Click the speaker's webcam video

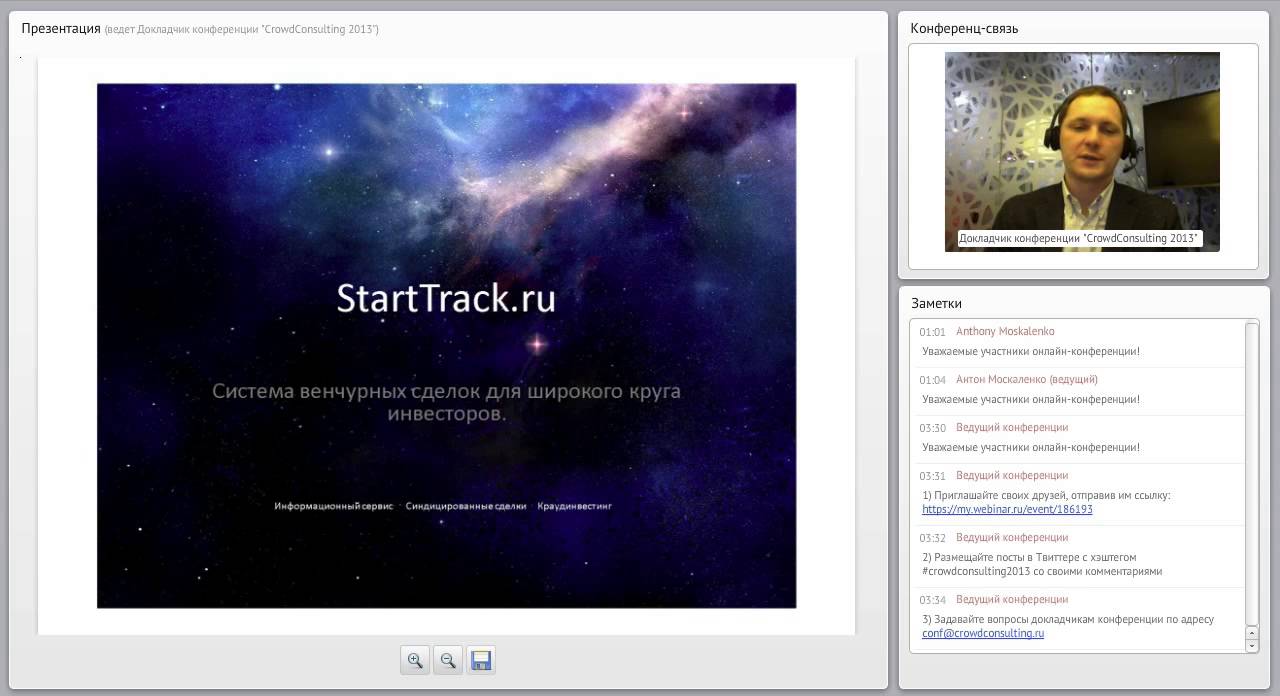1082,151
